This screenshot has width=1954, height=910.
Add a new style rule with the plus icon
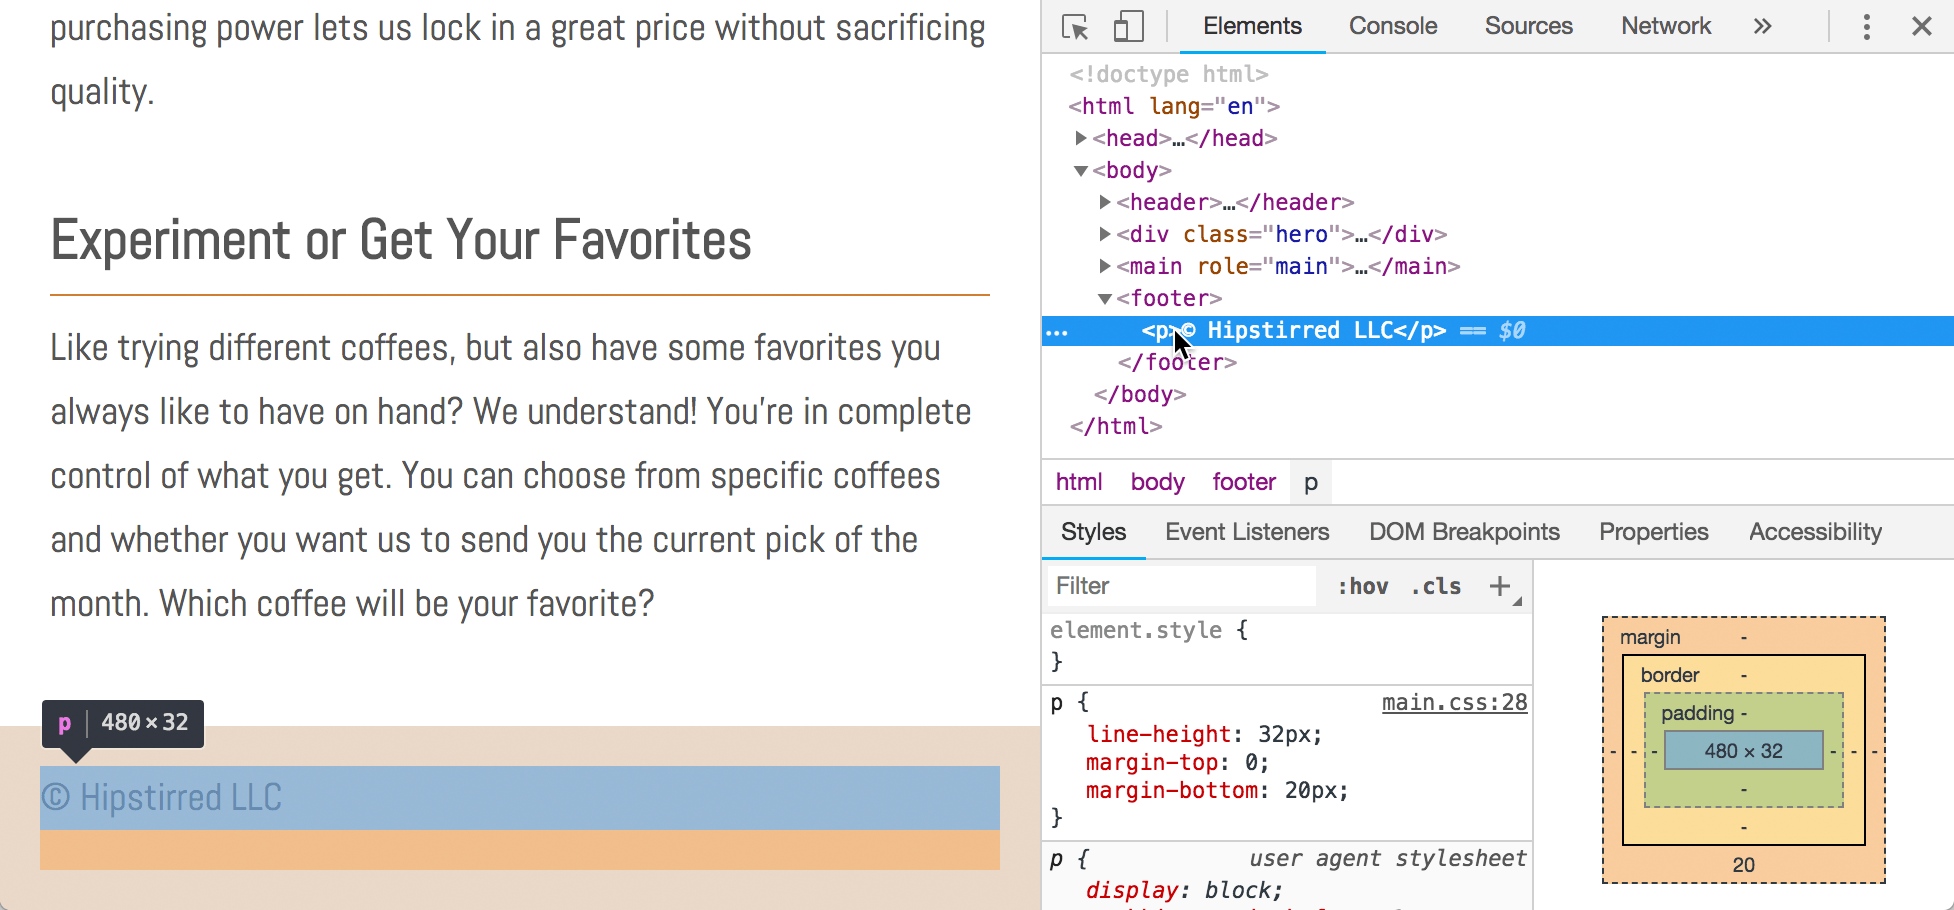[1499, 586]
